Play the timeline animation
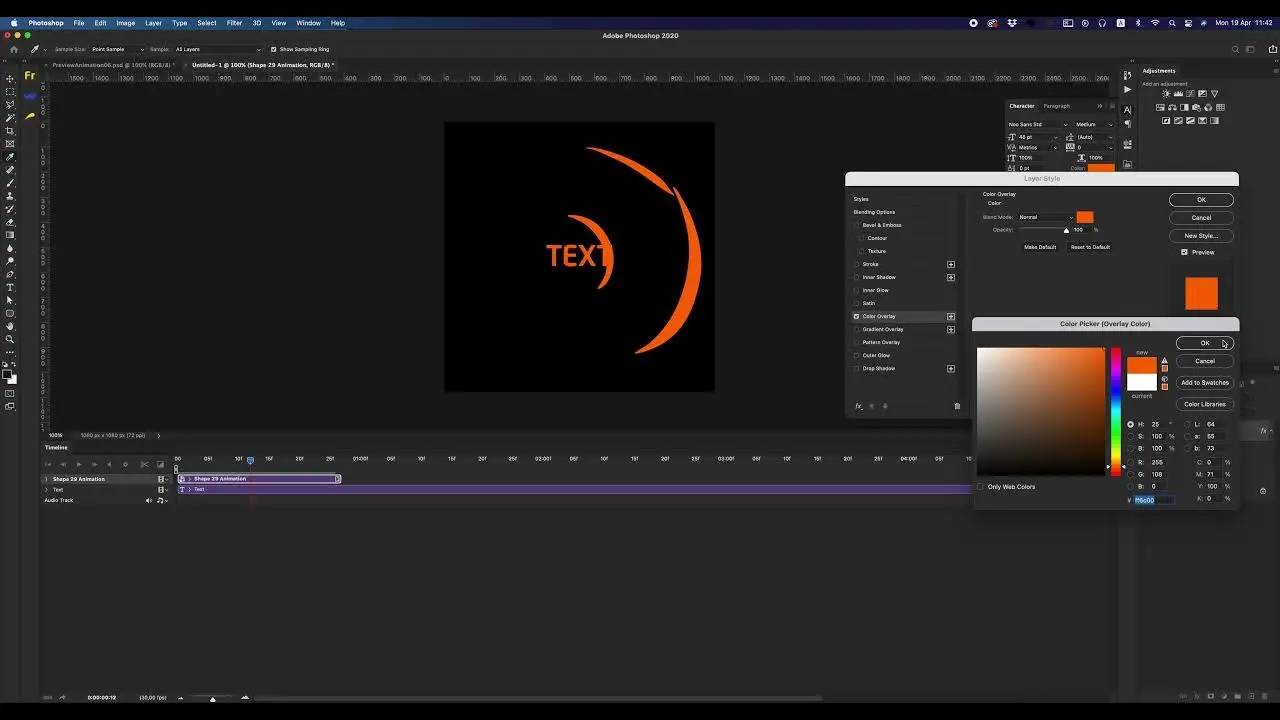Viewport: 1280px width, 720px height. pos(79,464)
